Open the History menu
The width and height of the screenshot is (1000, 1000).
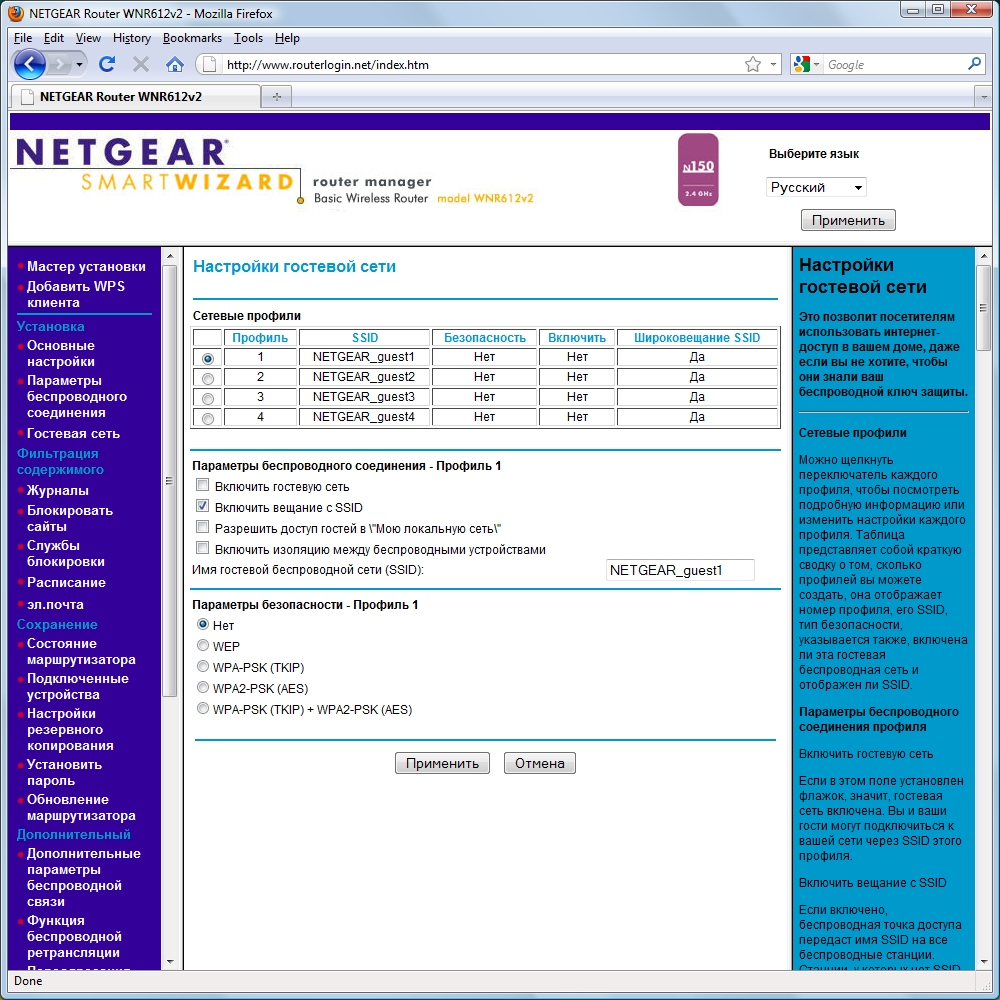(131, 38)
